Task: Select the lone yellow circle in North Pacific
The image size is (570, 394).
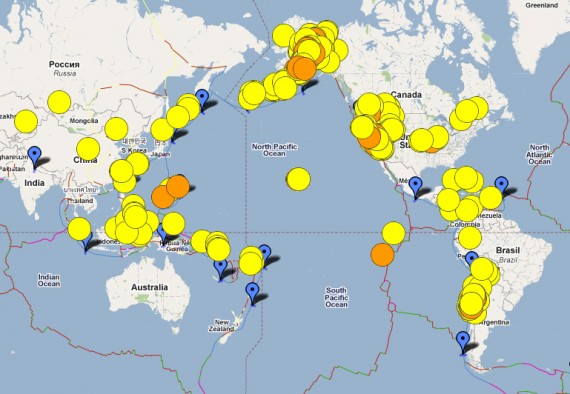Action: [x=298, y=179]
